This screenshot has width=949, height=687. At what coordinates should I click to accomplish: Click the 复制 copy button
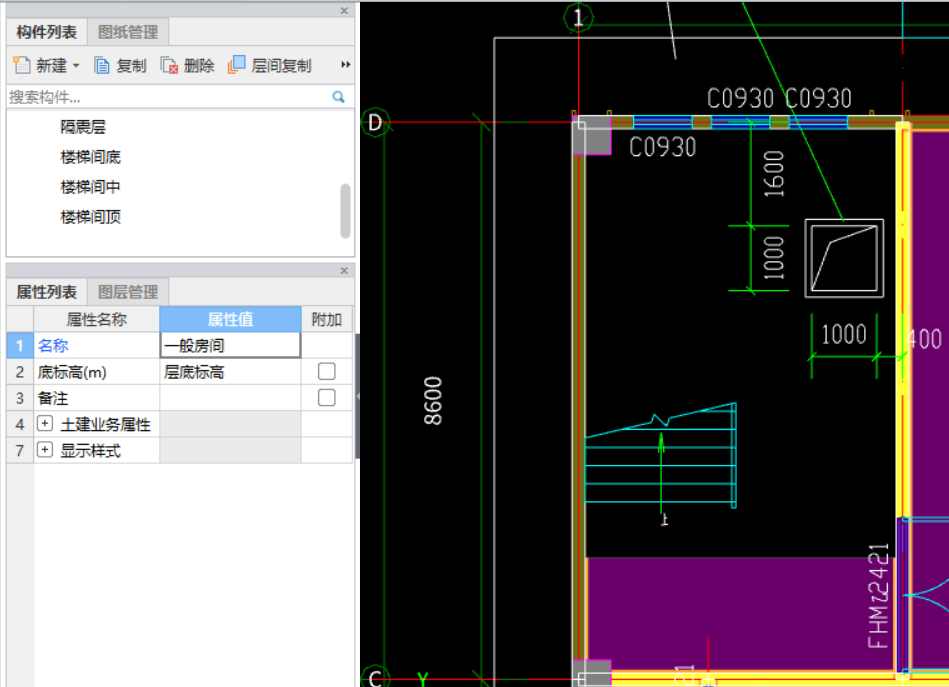[120, 65]
